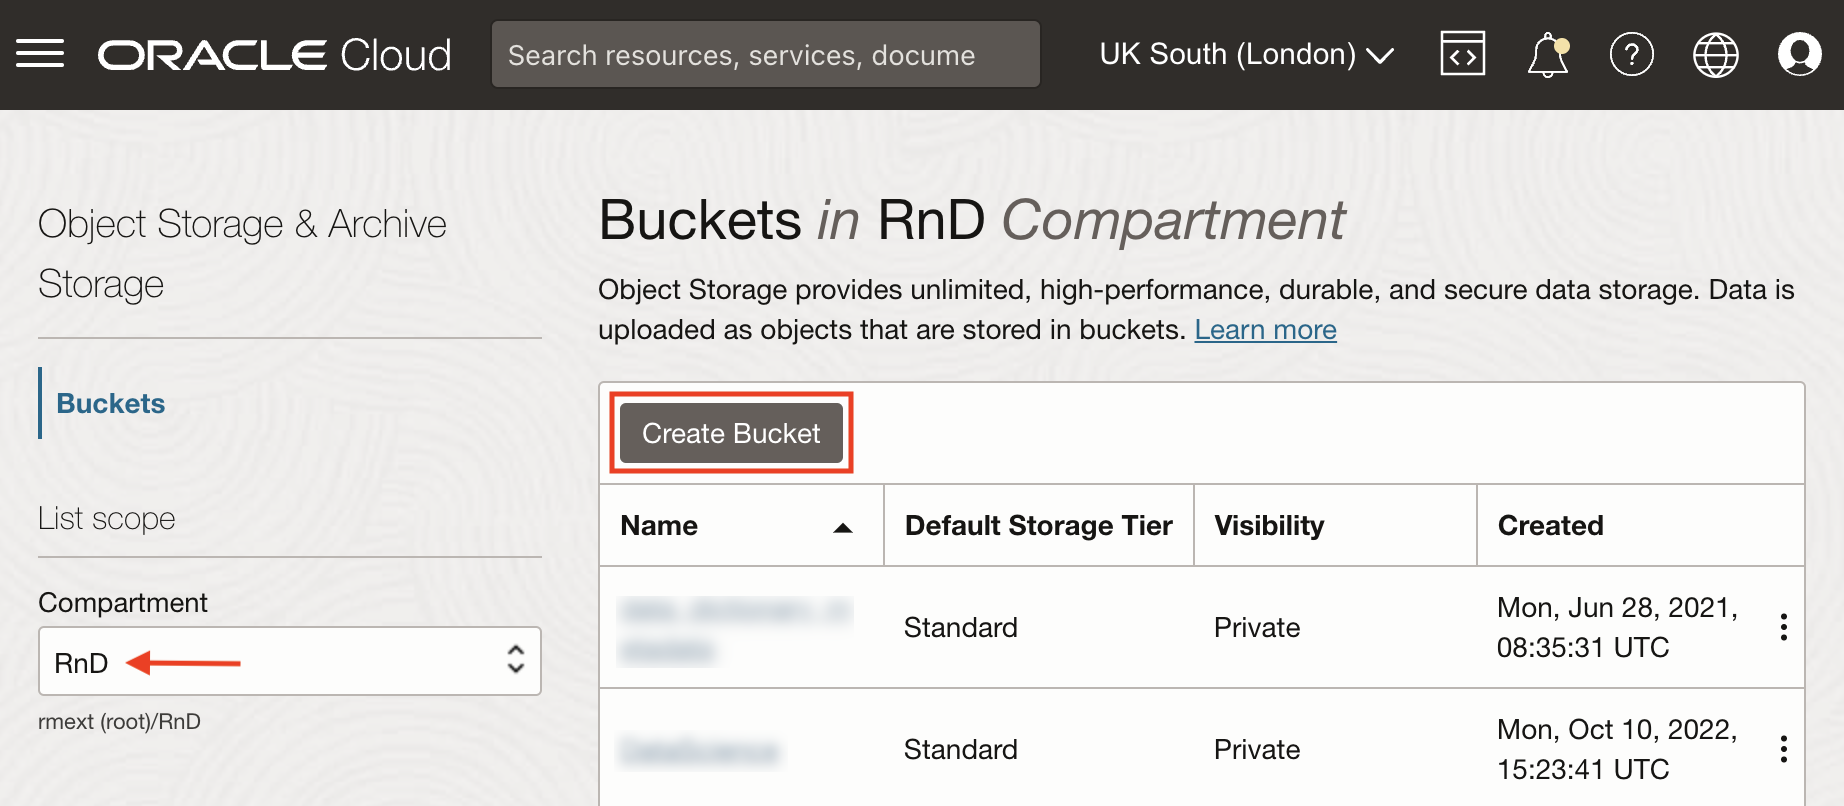Expand the UK South (London) region selector

pos(1246,54)
